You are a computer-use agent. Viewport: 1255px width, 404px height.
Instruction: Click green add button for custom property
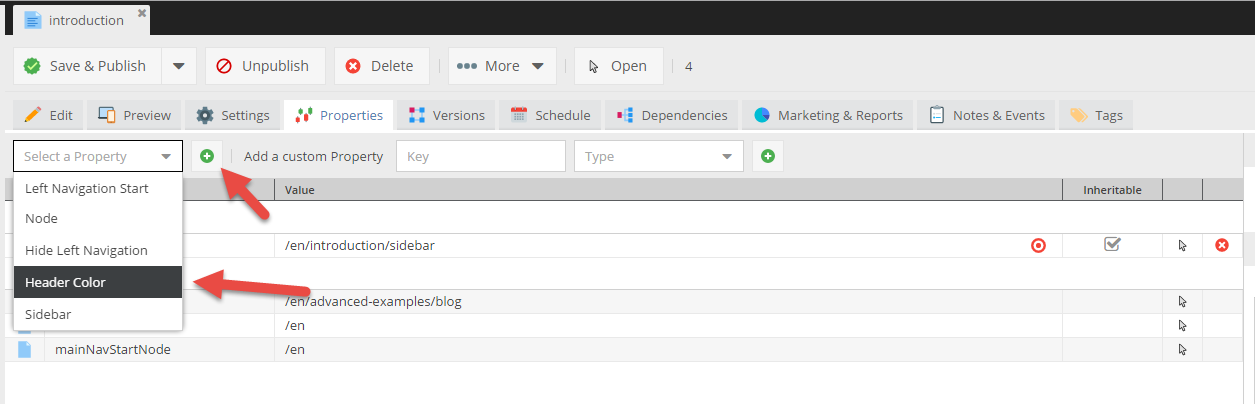[768, 156]
